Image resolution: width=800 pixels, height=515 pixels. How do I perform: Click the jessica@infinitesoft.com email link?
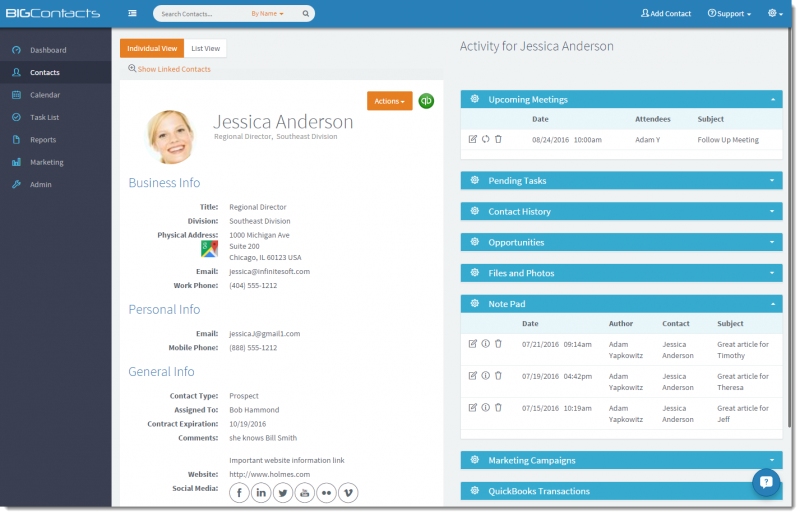pyautogui.click(x=269, y=272)
